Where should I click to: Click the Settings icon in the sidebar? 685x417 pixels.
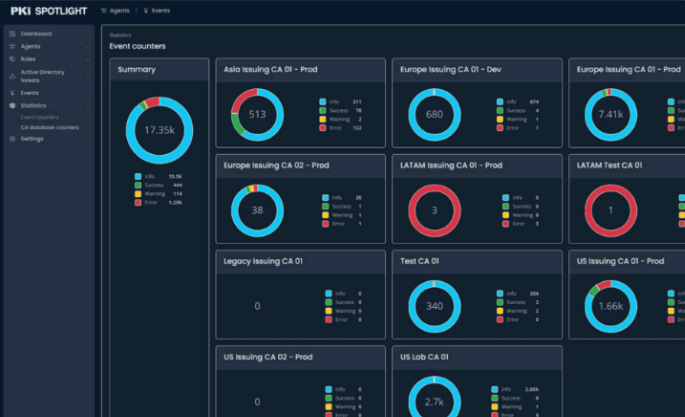tap(12, 138)
